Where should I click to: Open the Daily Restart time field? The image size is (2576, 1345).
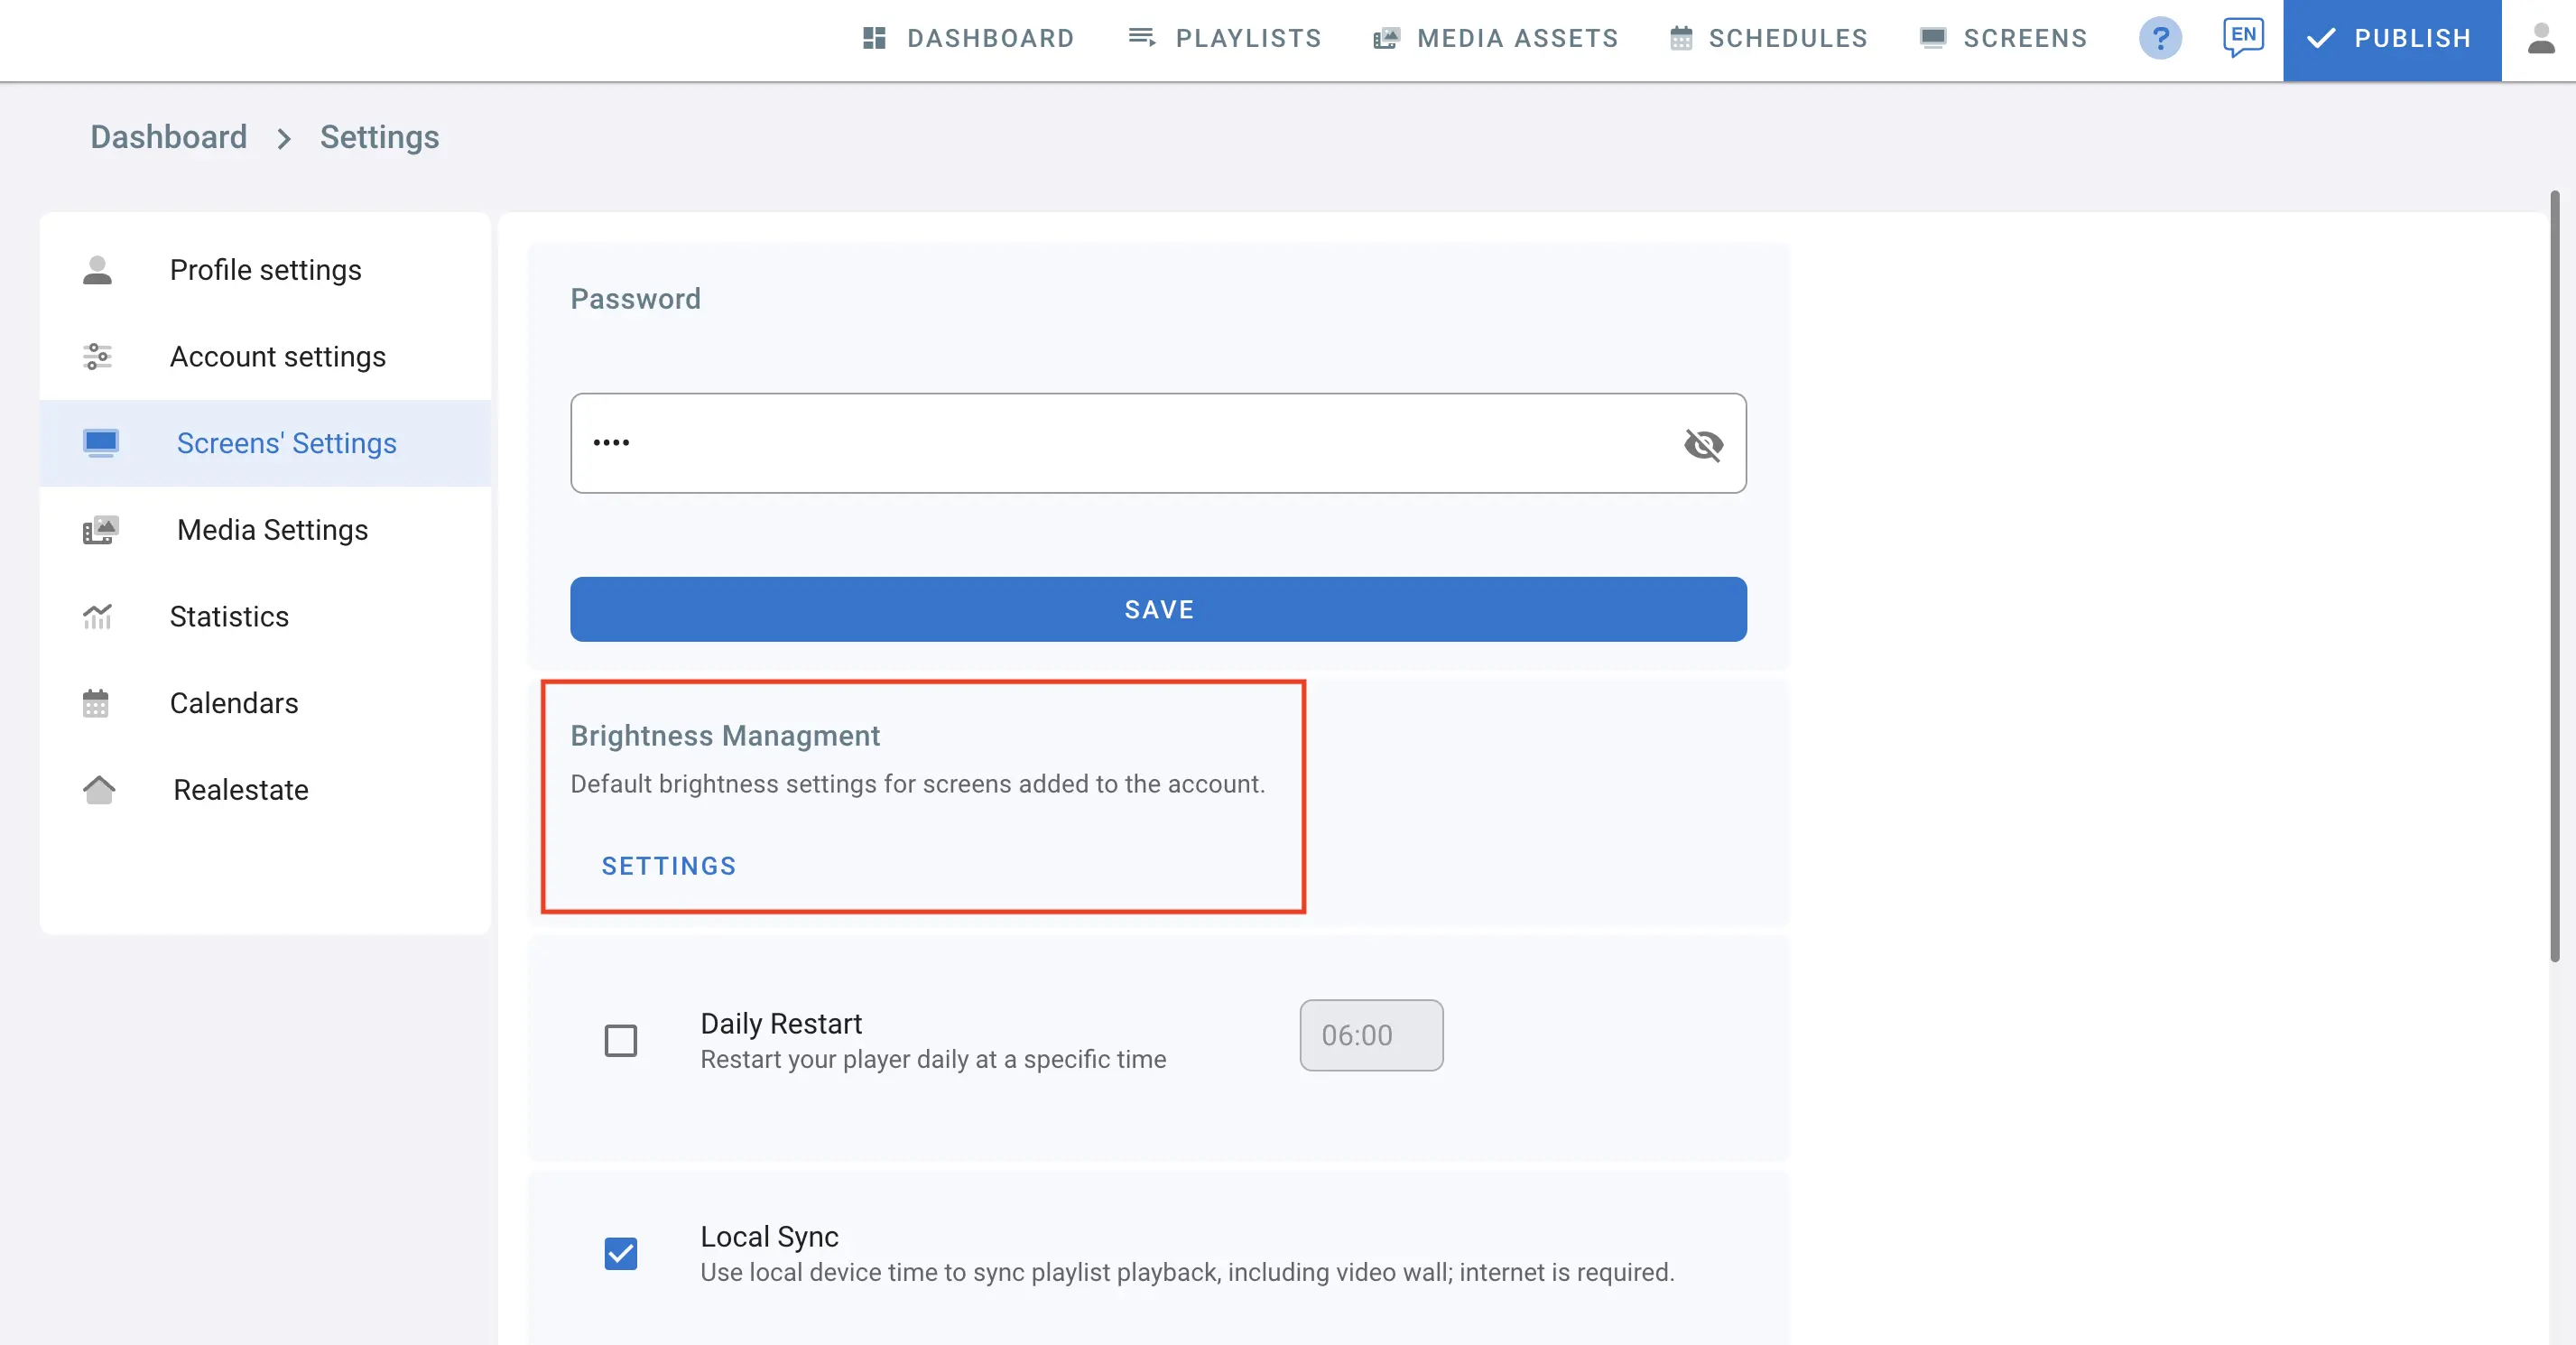1370,1035
